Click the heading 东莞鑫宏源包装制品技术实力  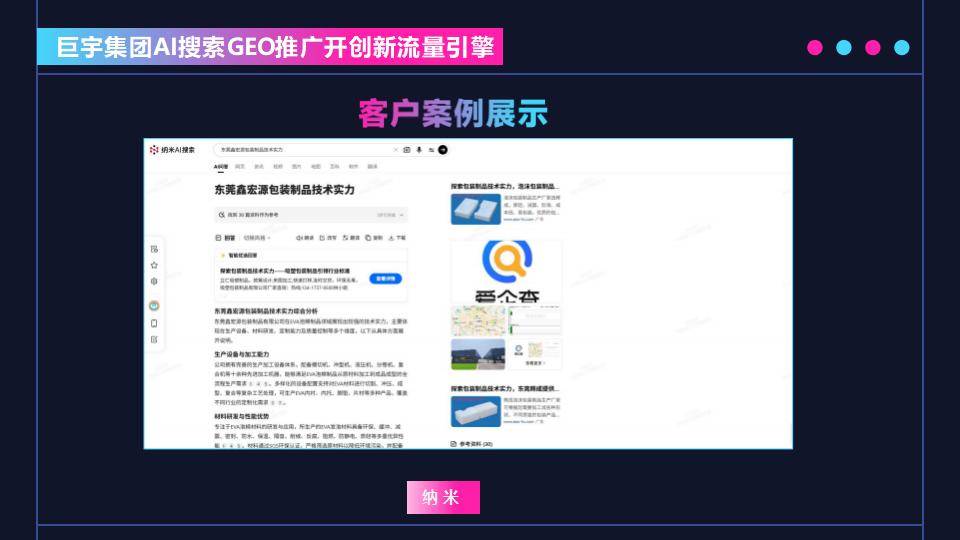click(284, 190)
